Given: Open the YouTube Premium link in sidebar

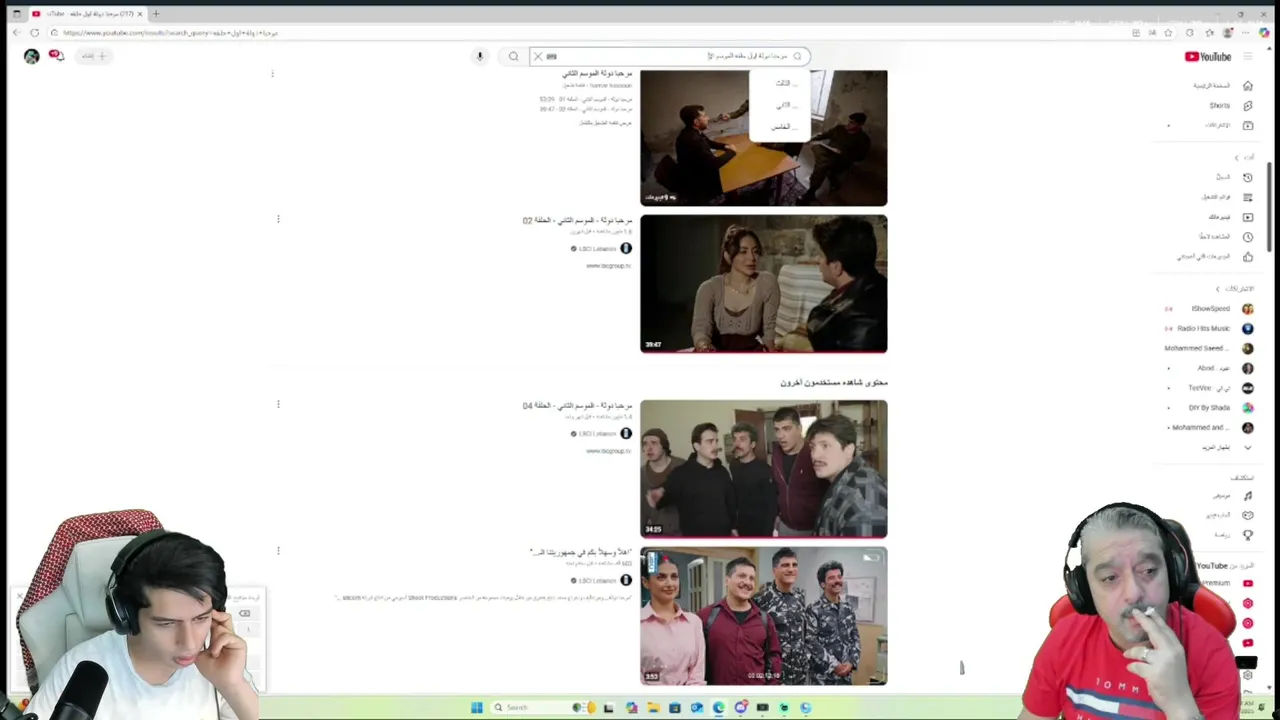Looking at the screenshot, I should (x=1225, y=583).
